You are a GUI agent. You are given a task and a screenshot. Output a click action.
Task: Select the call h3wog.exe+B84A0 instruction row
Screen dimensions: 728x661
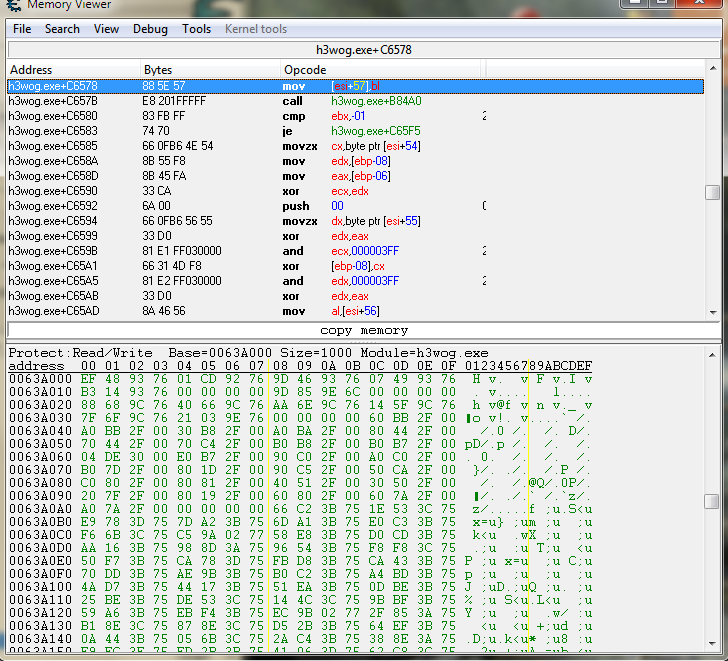pyautogui.click(x=250, y=101)
